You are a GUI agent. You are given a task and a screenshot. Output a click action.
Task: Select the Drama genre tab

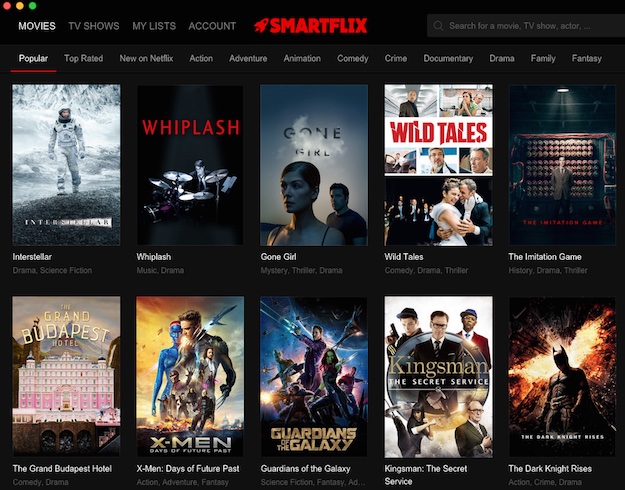pyautogui.click(x=502, y=59)
